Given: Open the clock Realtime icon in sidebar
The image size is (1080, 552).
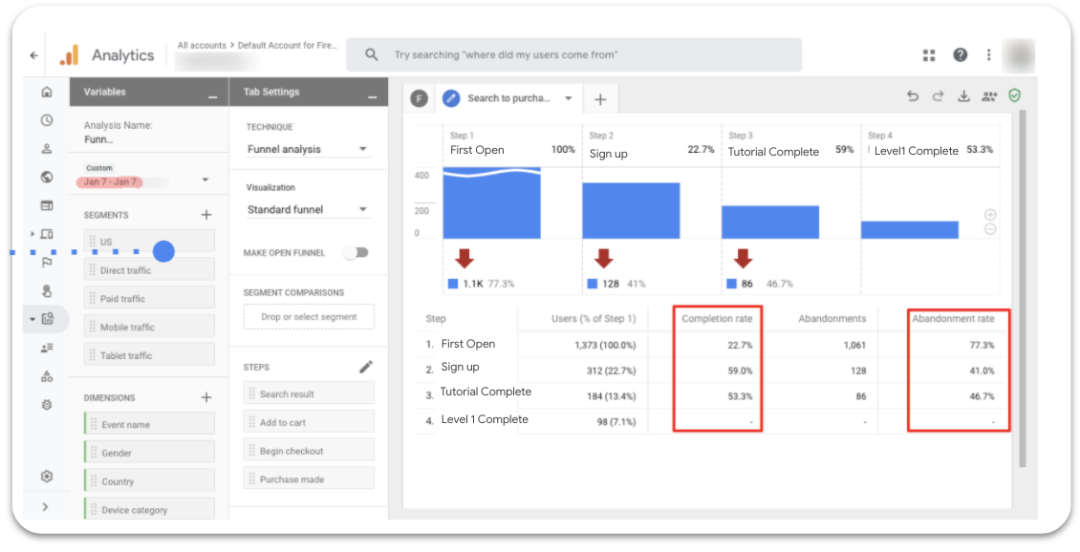Looking at the screenshot, I should [47, 120].
